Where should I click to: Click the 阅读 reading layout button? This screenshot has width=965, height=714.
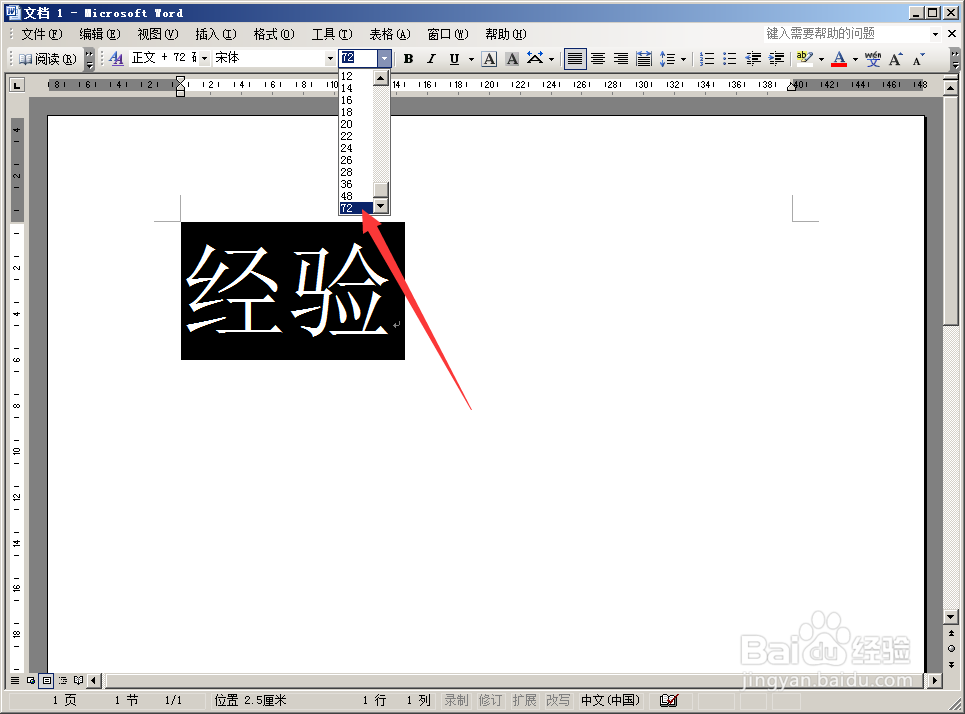coord(47,59)
